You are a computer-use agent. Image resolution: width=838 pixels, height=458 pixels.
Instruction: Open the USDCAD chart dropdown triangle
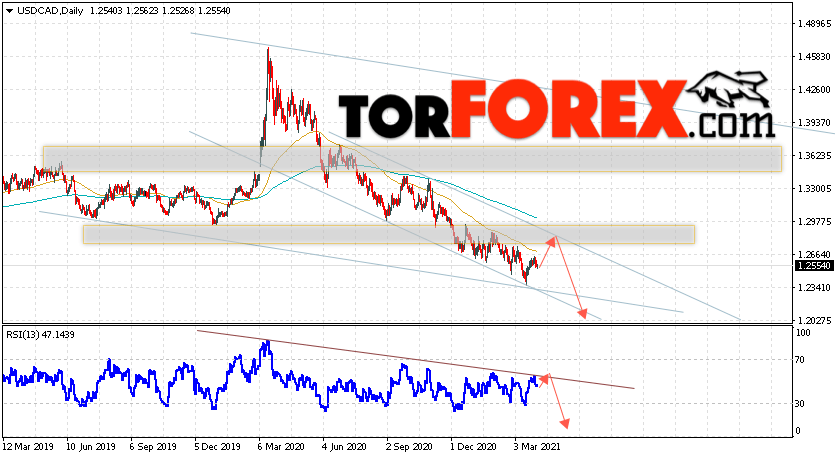tap(9, 11)
